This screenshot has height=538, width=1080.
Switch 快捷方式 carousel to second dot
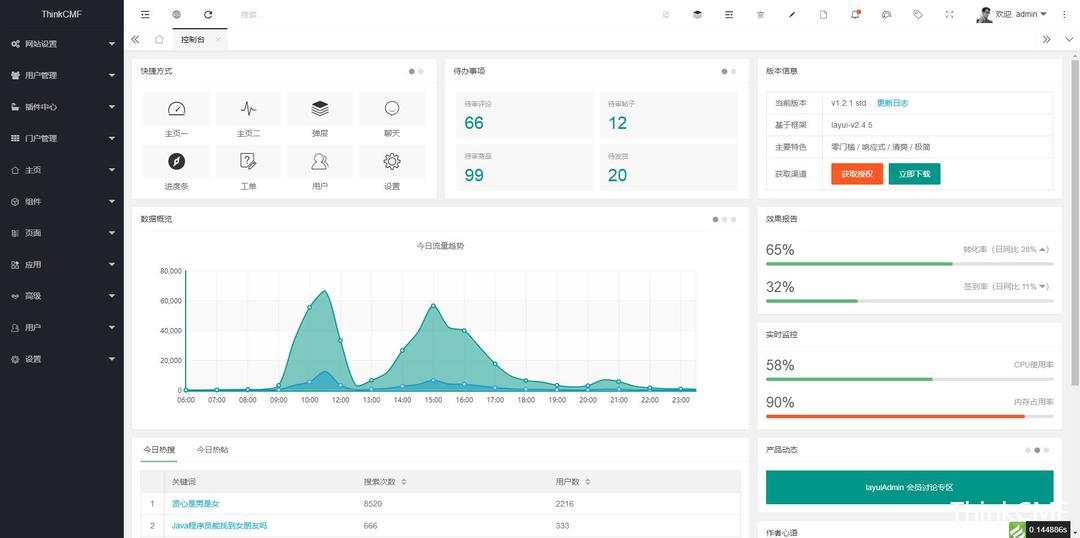click(421, 71)
